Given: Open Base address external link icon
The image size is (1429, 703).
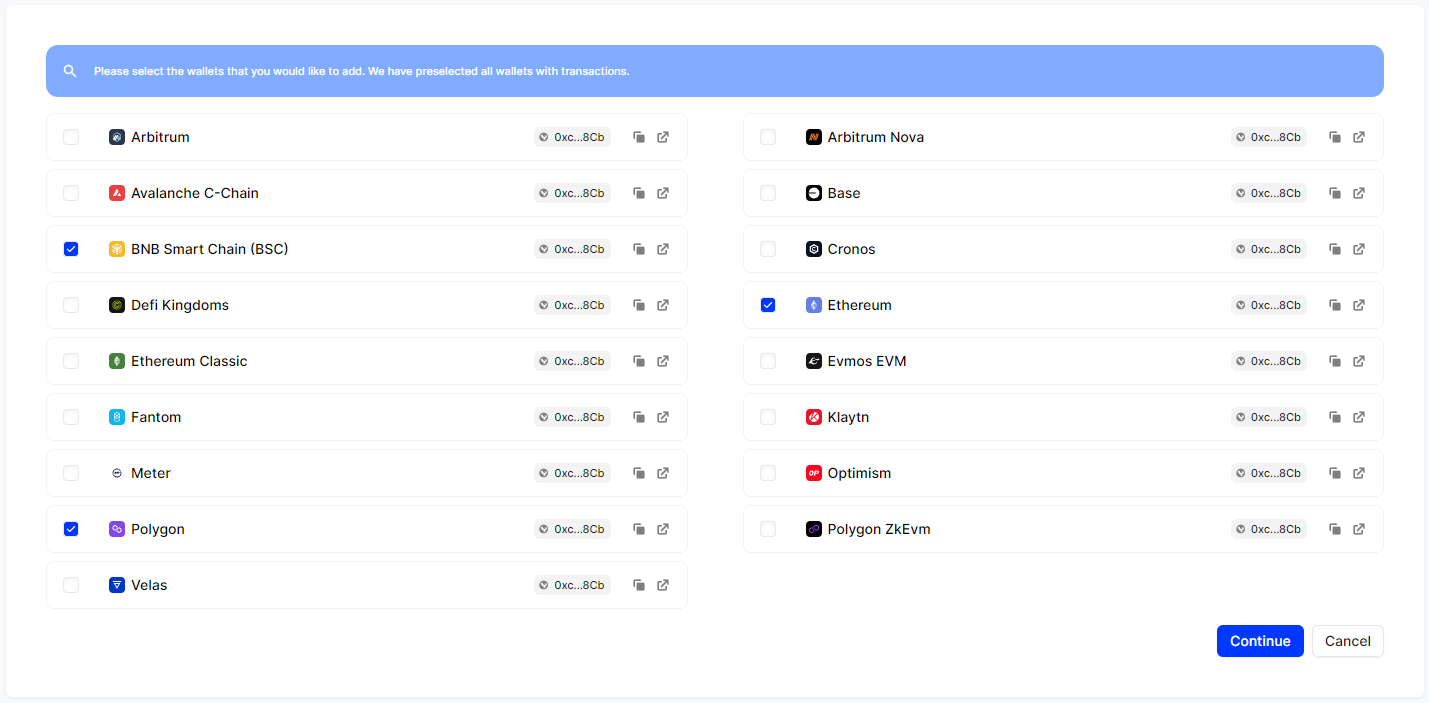Looking at the screenshot, I should (1359, 193).
